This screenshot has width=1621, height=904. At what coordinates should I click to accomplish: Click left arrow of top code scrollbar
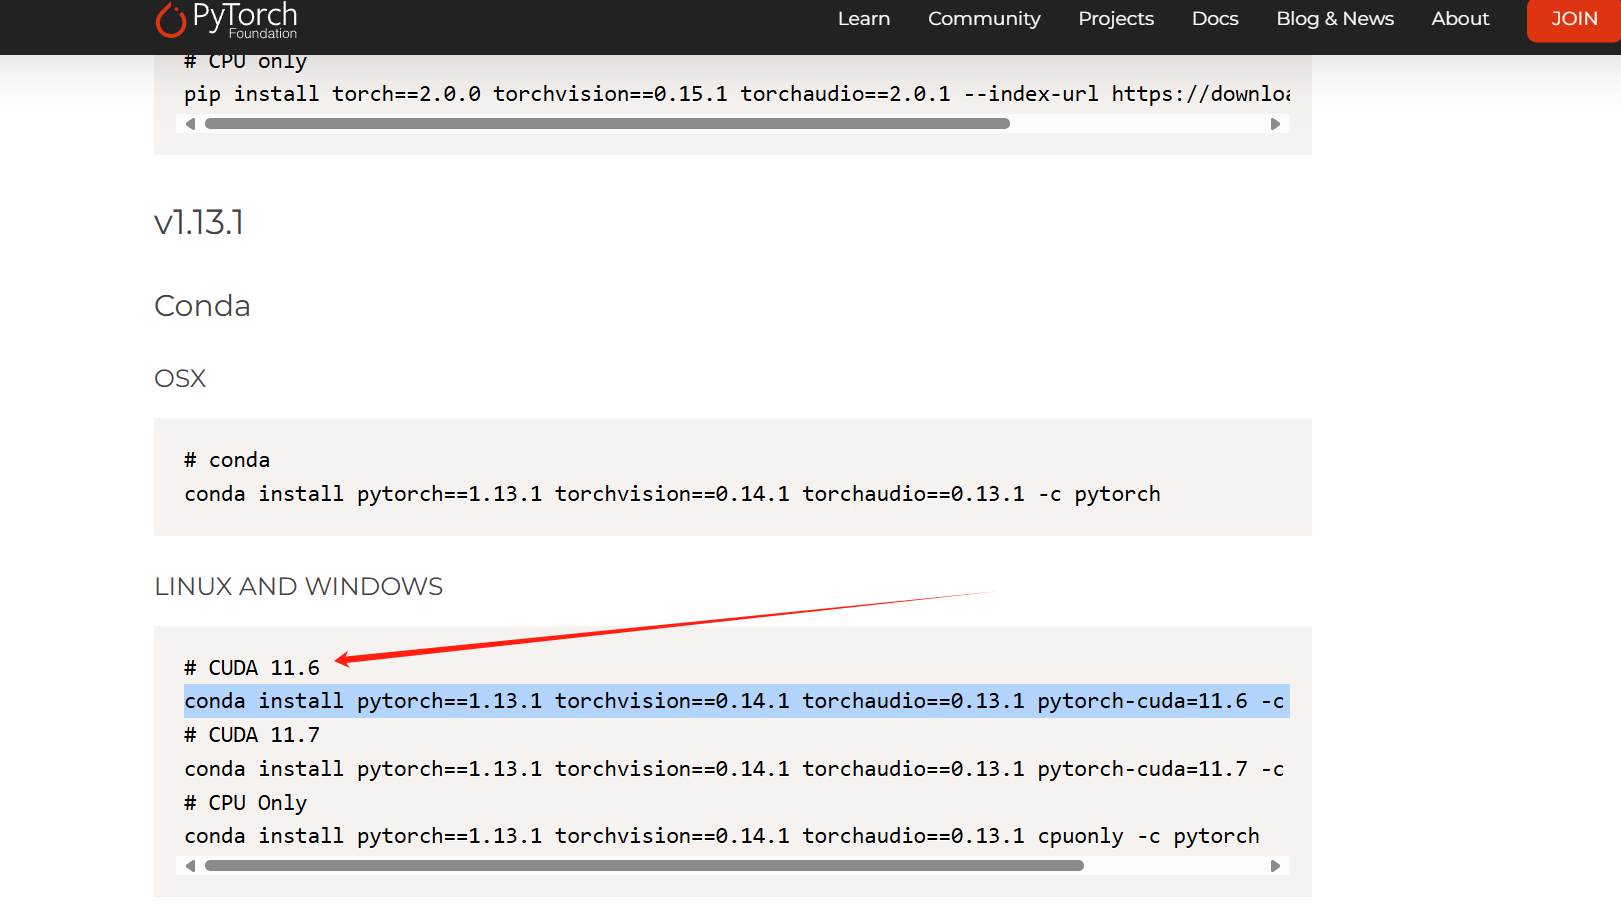pyautogui.click(x=190, y=124)
